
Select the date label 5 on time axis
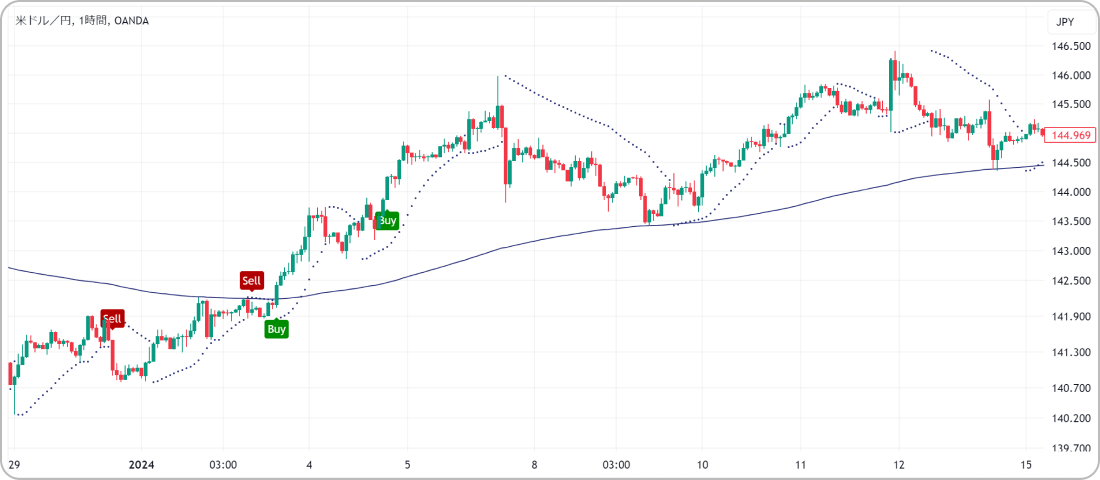[407, 465]
